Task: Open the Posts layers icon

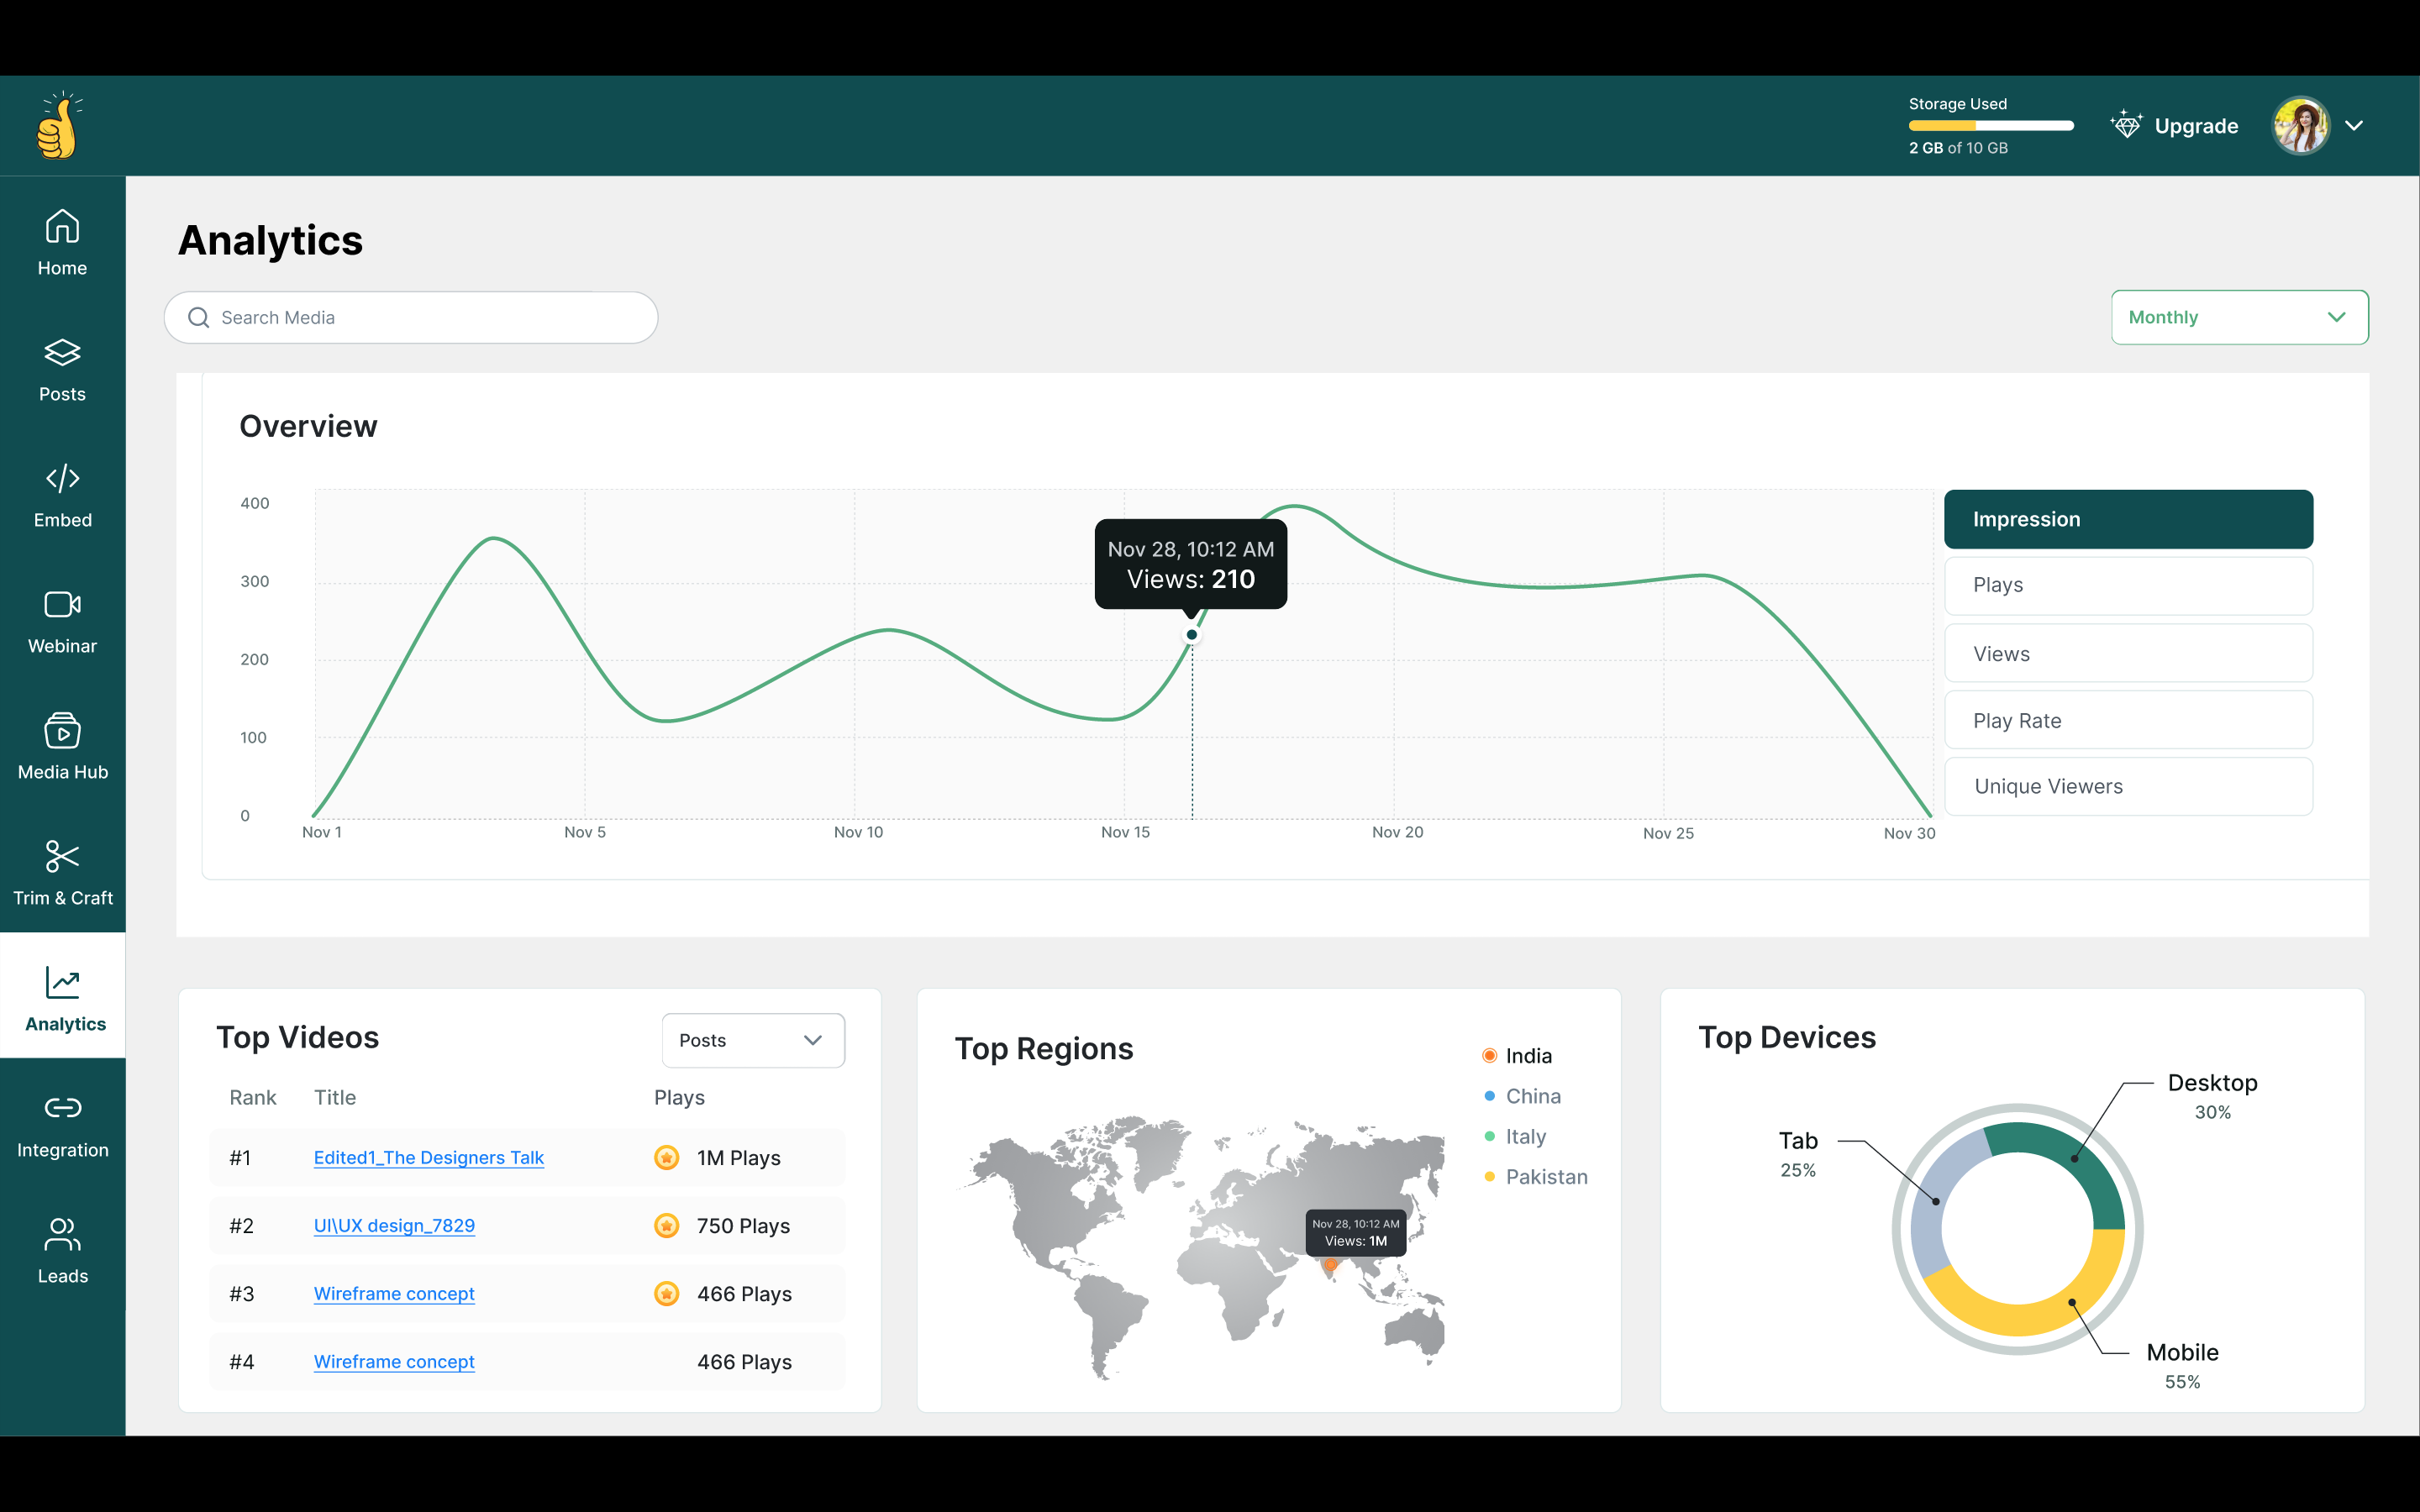Action: click(62, 352)
